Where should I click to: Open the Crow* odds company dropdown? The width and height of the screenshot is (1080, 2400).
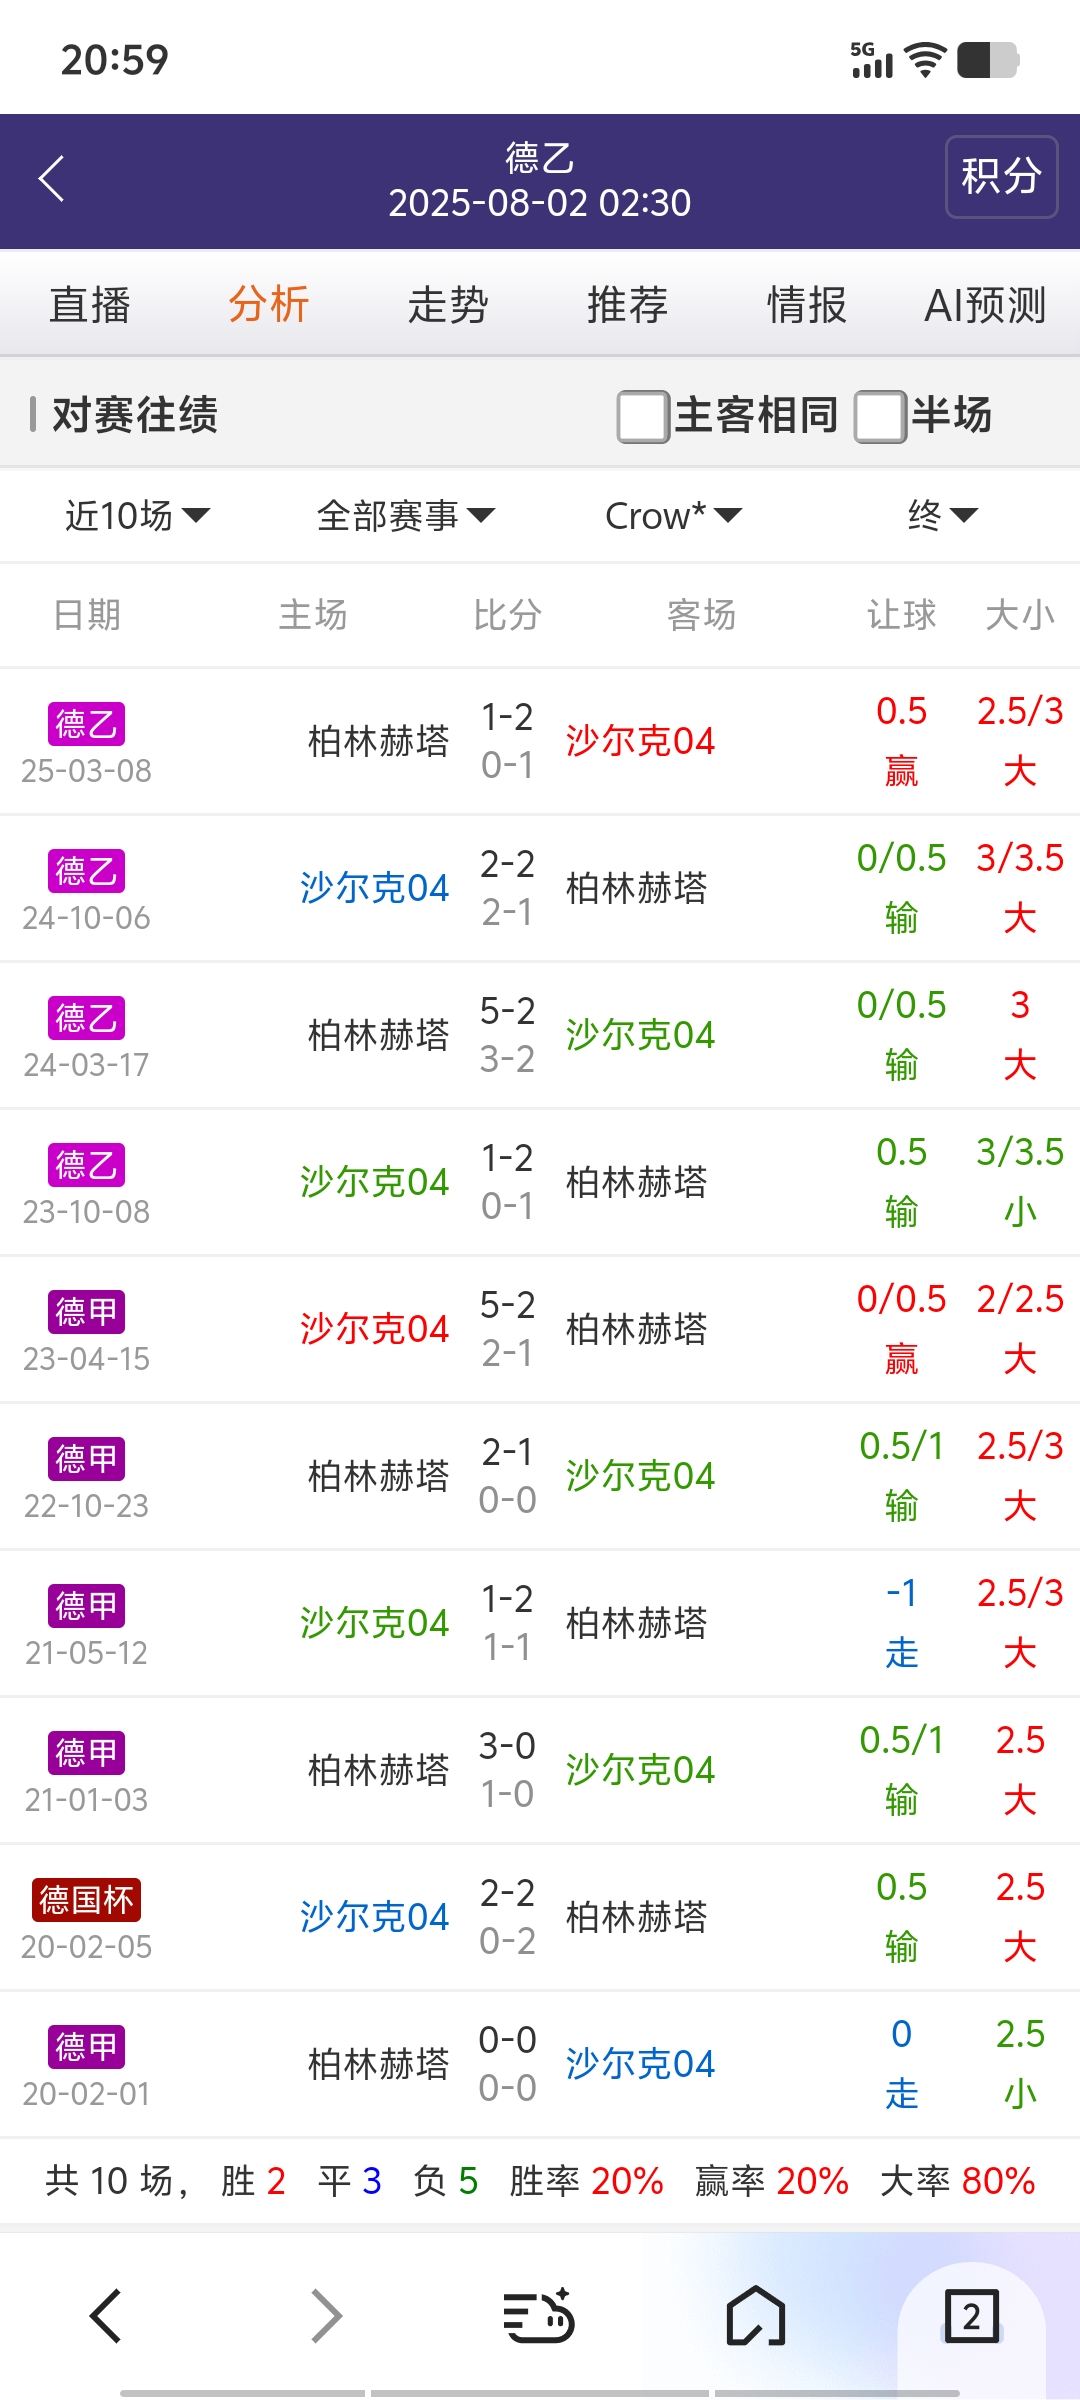click(x=673, y=516)
